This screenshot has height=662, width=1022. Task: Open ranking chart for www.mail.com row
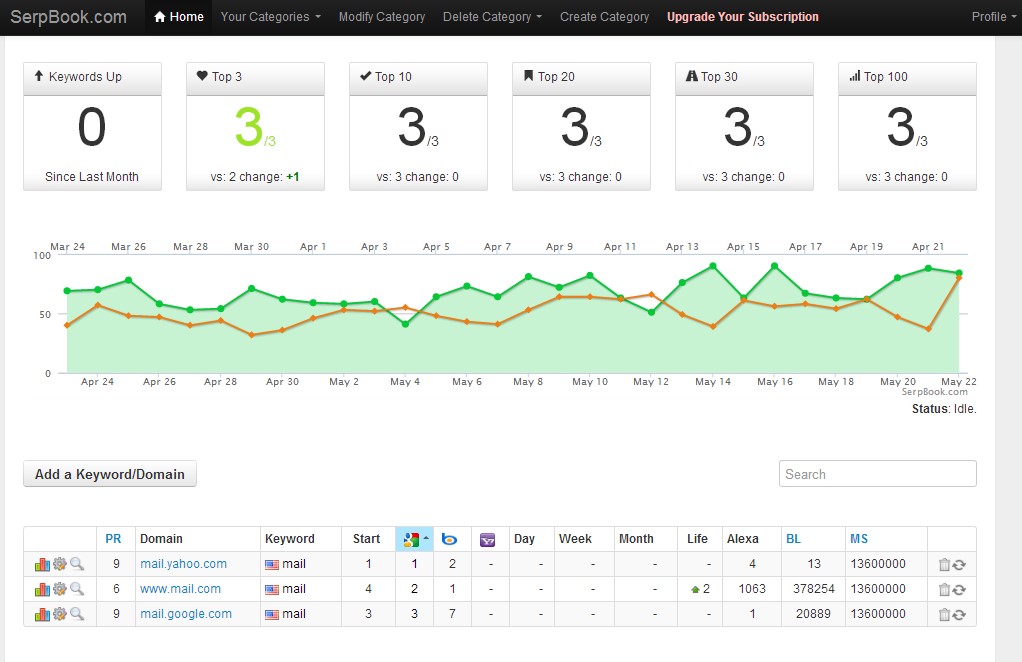(42, 590)
